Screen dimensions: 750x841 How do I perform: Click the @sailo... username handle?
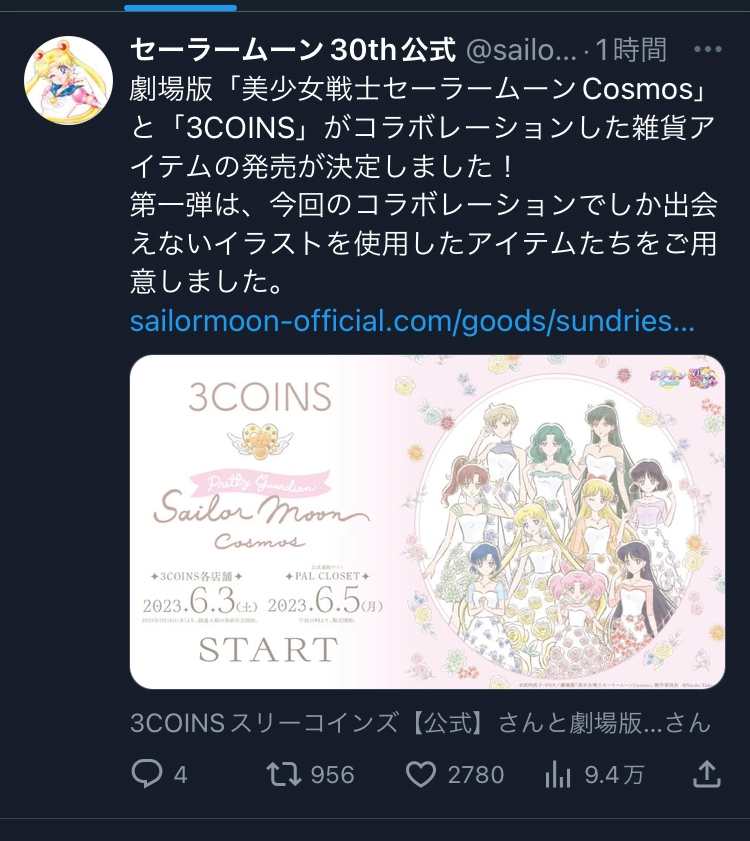pyautogui.click(x=521, y=50)
